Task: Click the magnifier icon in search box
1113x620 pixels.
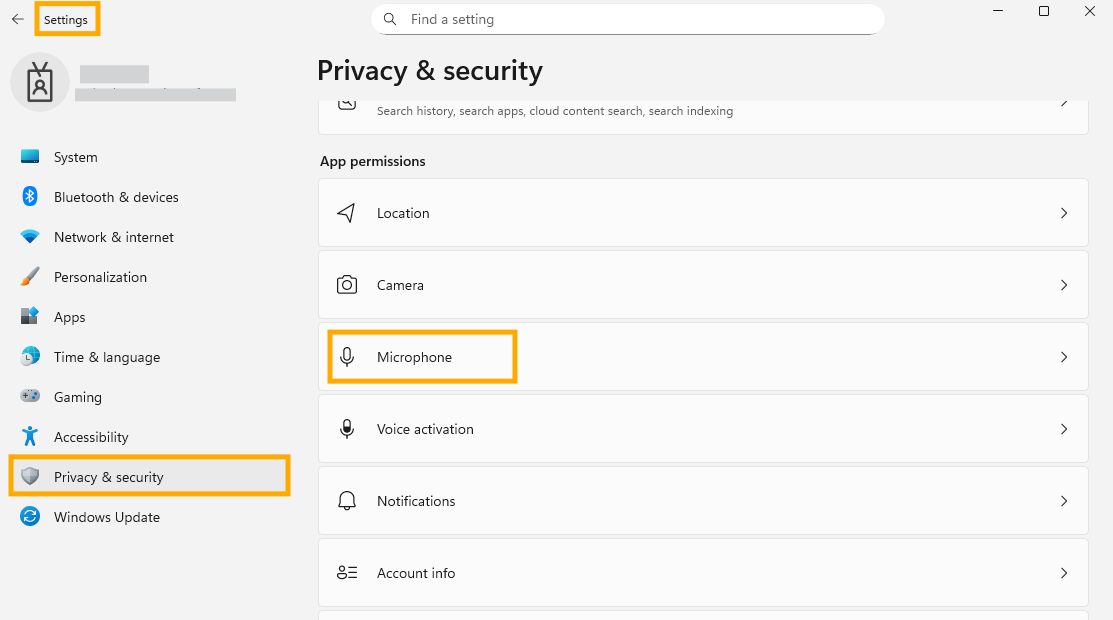Action: click(x=390, y=19)
